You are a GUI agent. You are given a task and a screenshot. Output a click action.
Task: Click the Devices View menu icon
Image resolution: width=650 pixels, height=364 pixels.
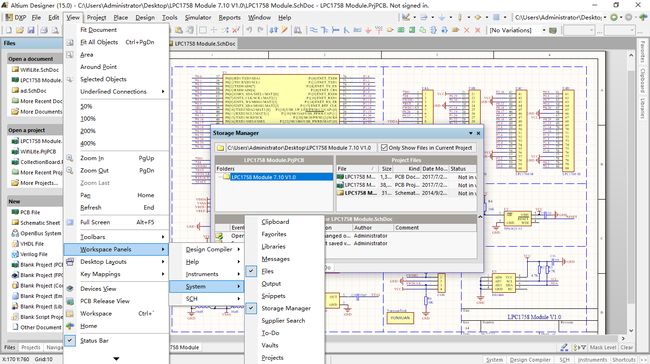pyautogui.click(x=70, y=289)
